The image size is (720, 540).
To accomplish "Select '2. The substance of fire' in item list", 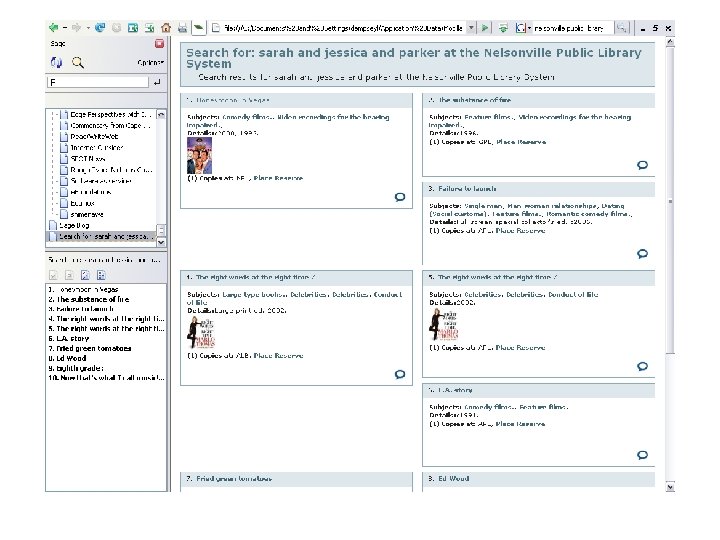I will coord(89,299).
